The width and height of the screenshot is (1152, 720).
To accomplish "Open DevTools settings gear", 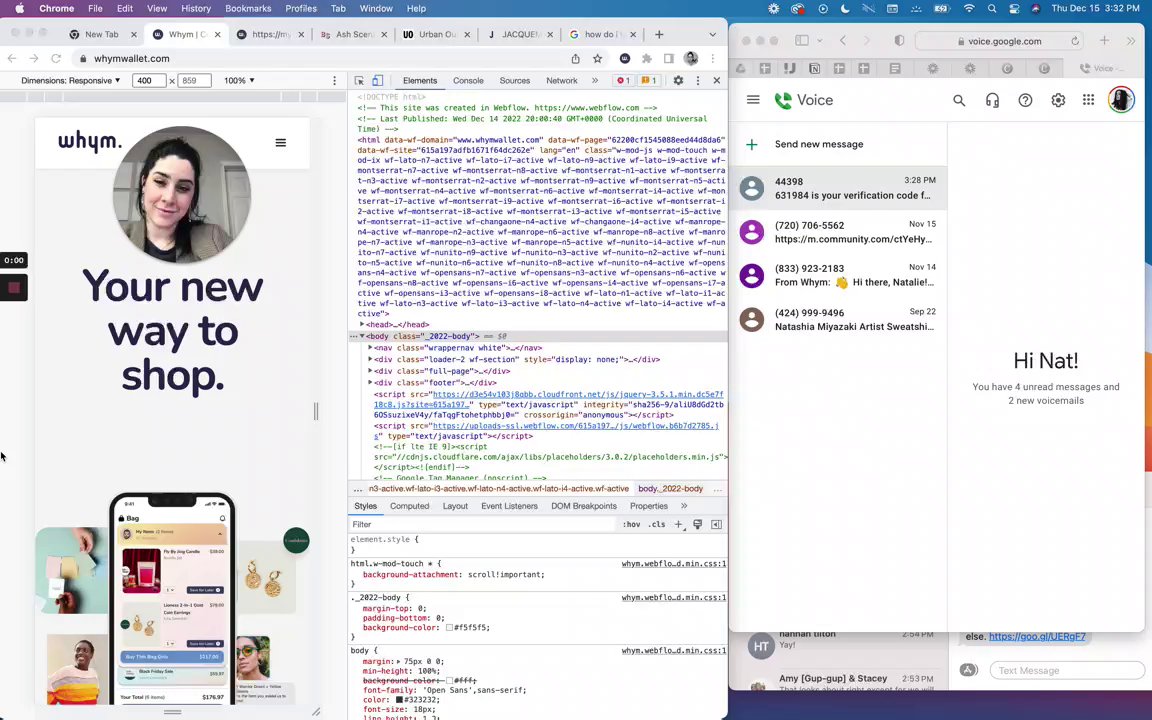I will (678, 81).
